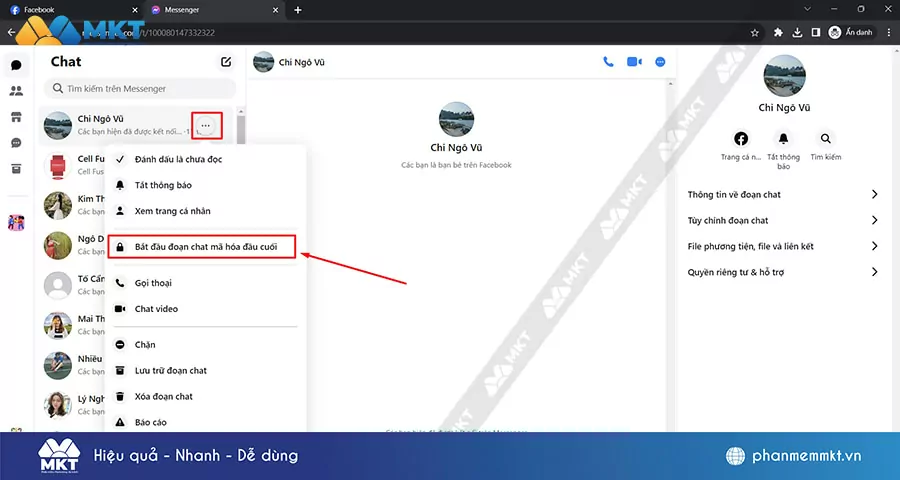Select 'Báo cáo' menu item
The width and height of the screenshot is (900, 480).
pos(204,422)
